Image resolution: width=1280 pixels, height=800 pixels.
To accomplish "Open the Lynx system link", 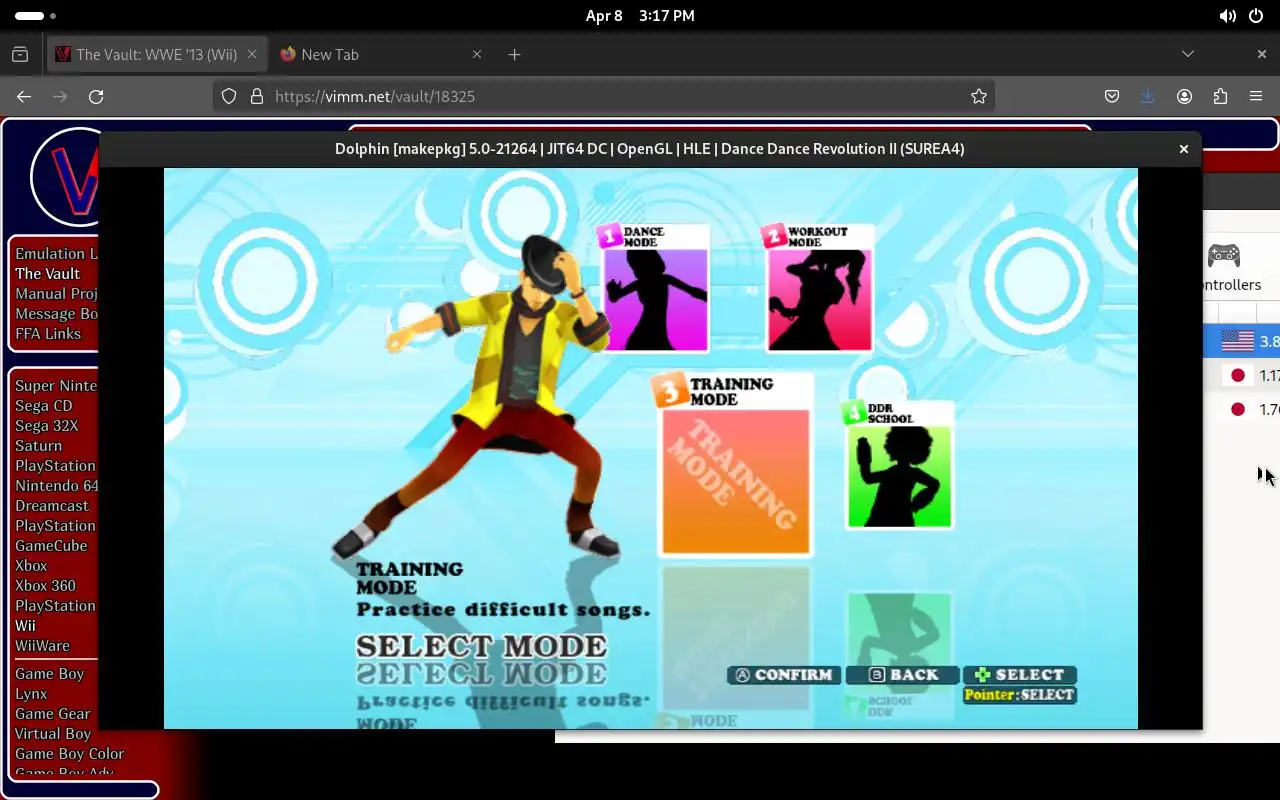I will (x=31, y=693).
